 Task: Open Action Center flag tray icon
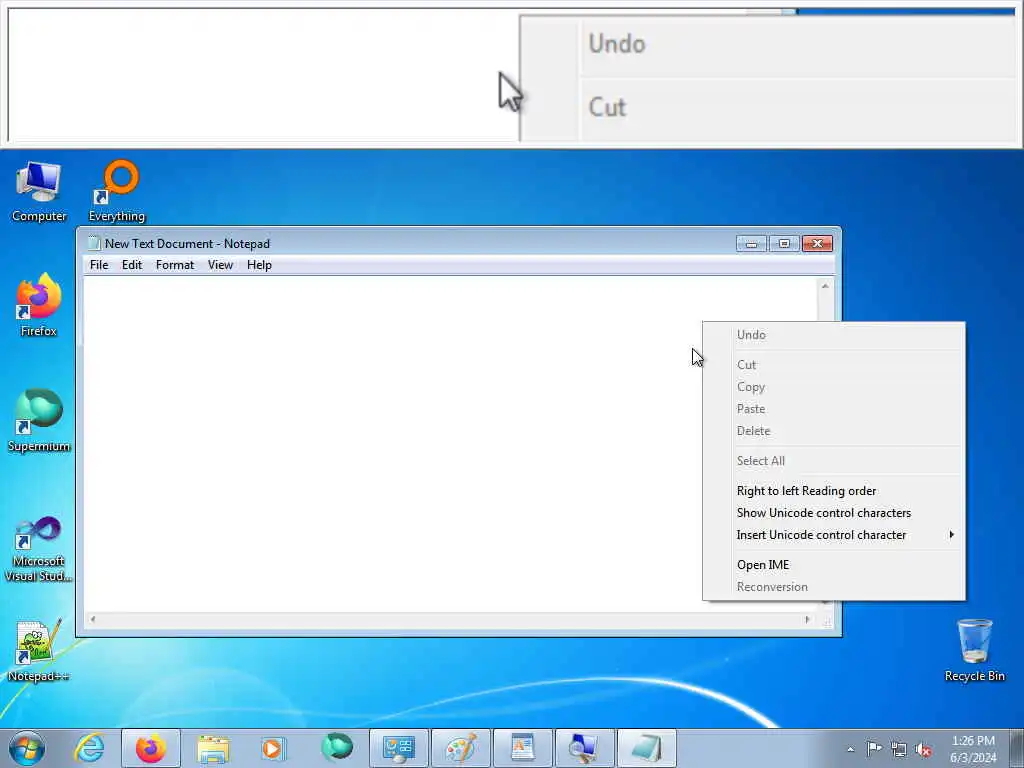(874, 749)
